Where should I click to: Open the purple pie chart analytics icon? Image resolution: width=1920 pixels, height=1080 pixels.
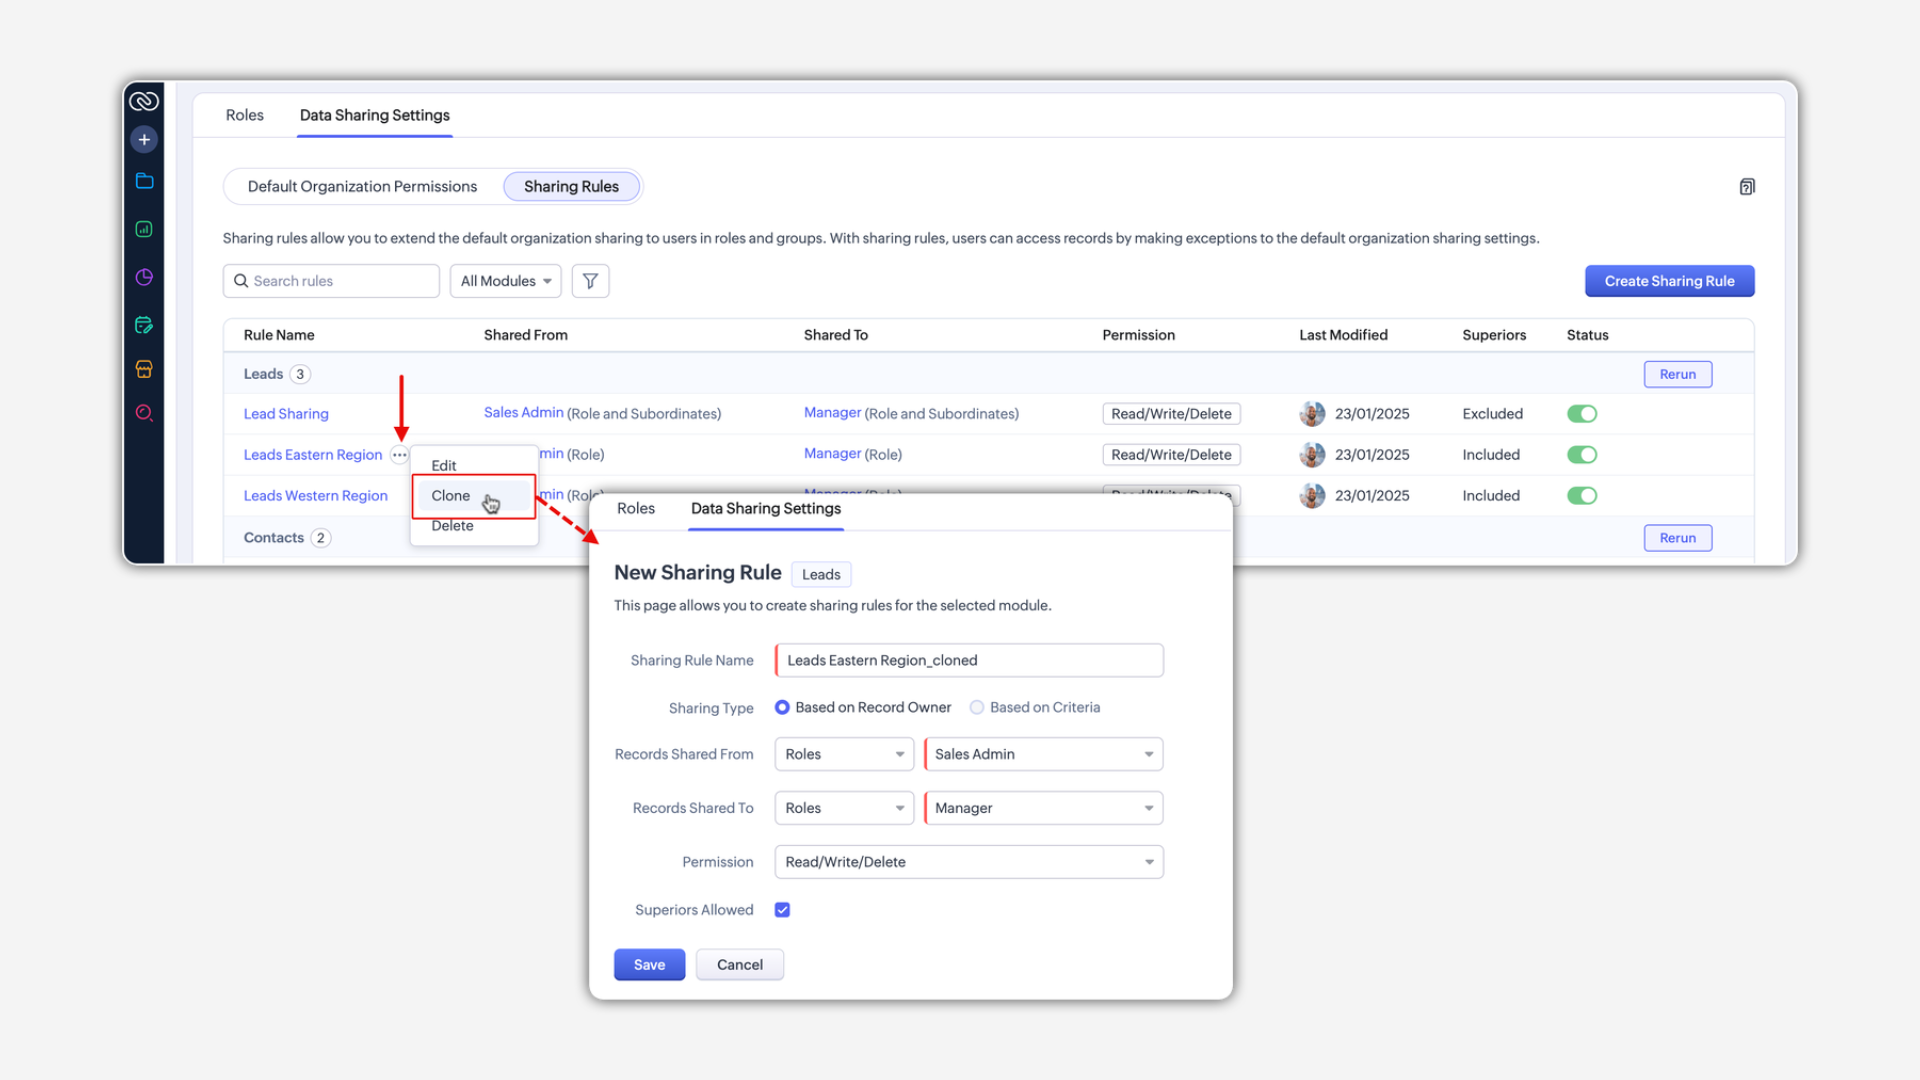(x=144, y=277)
